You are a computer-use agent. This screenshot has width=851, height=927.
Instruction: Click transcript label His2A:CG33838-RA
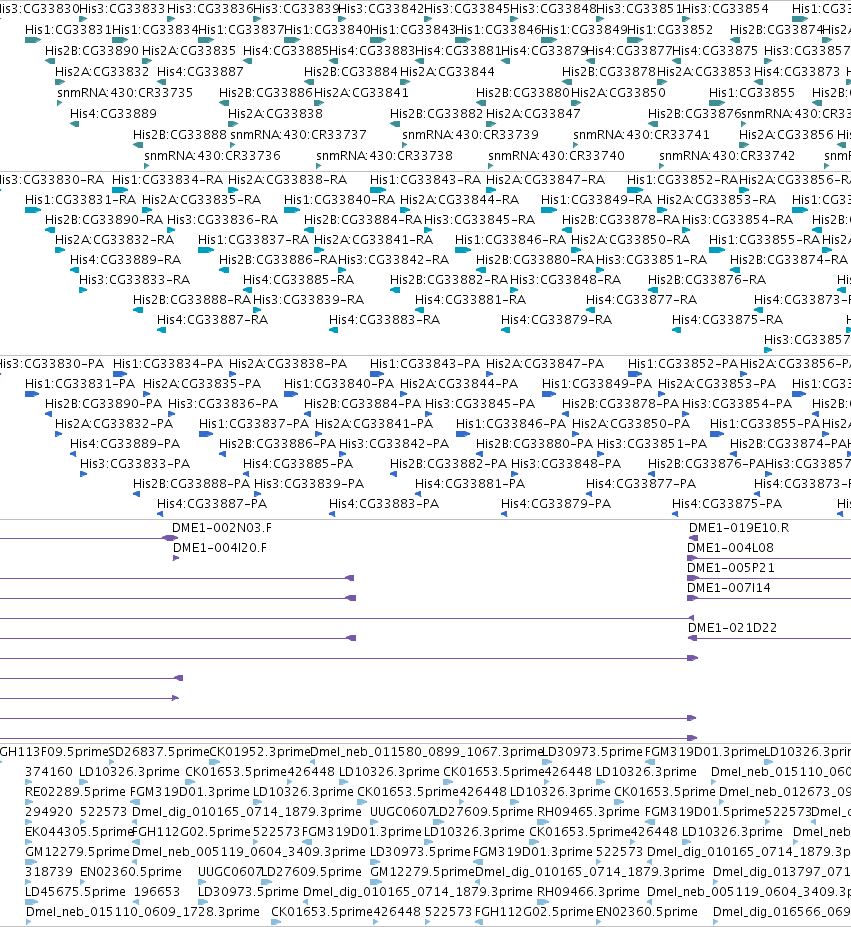[x=287, y=179]
